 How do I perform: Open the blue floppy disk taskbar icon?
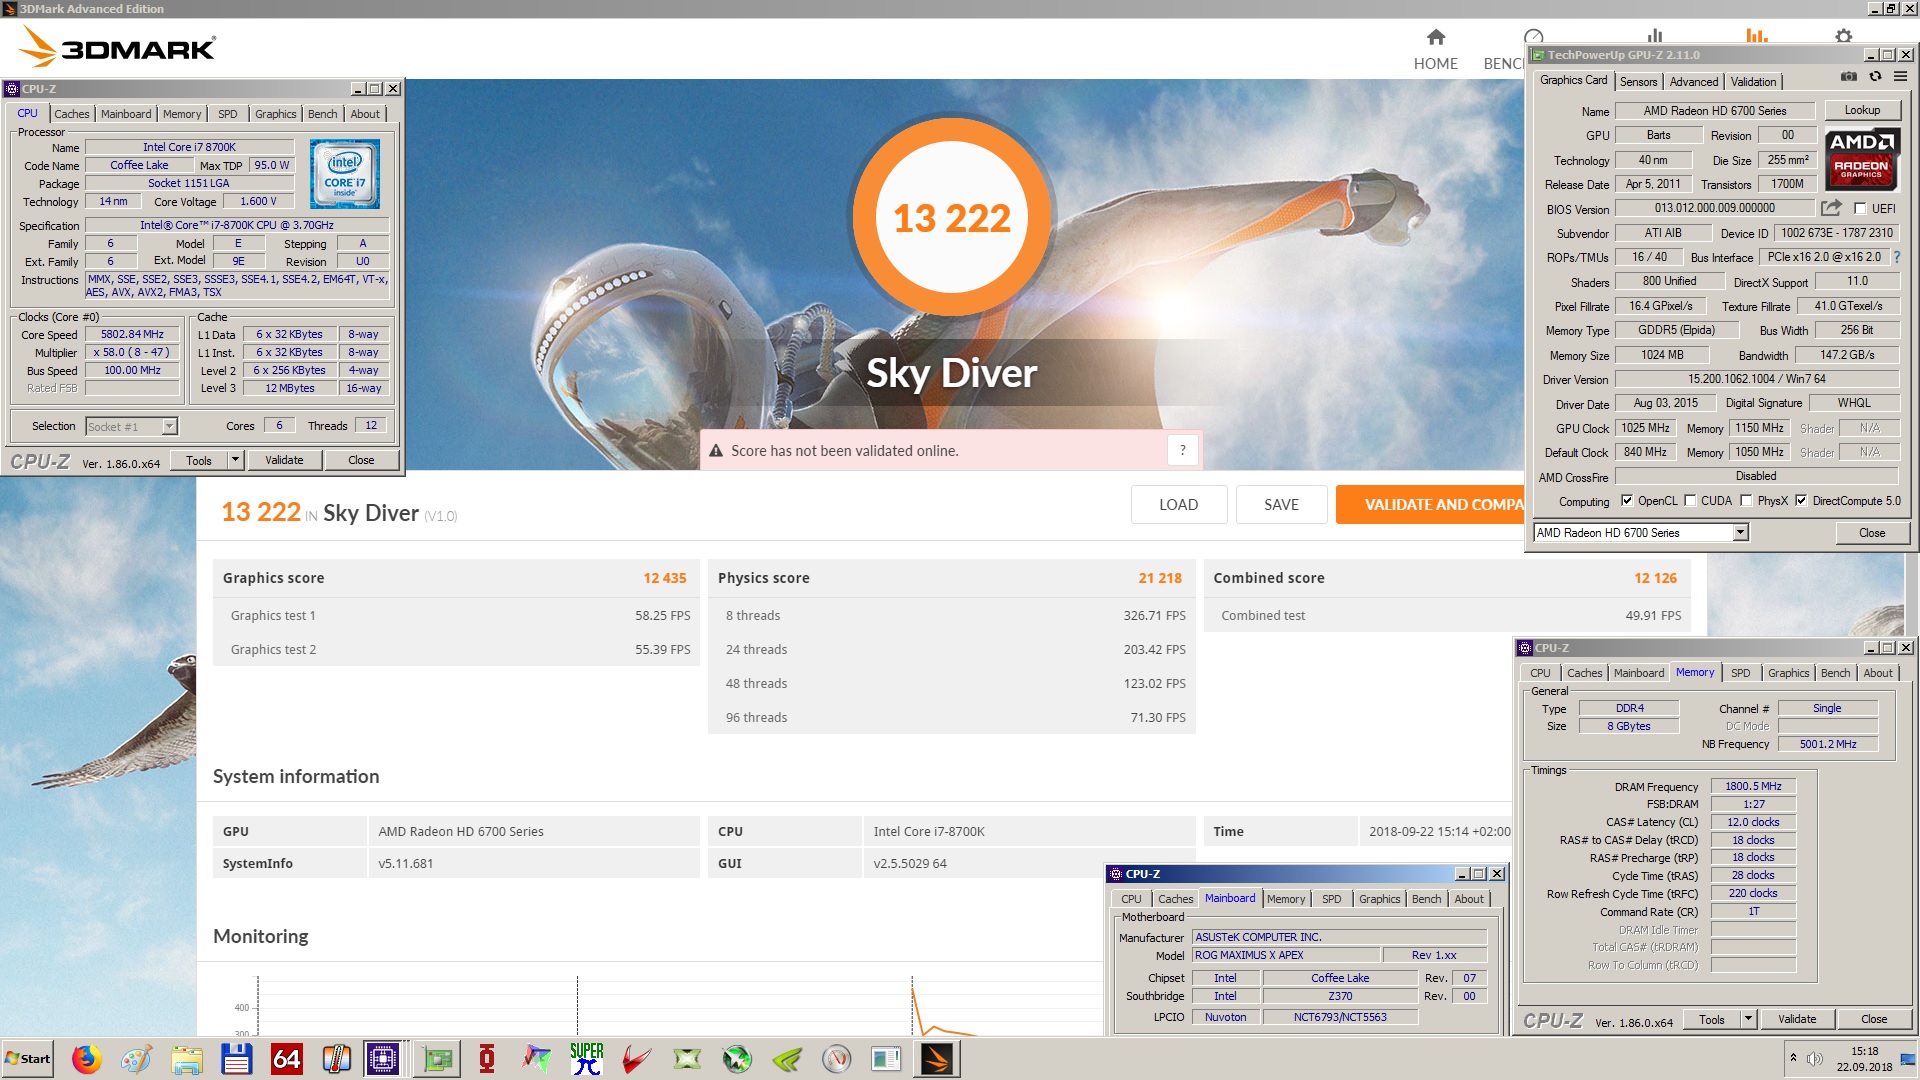click(x=237, y=1059)
